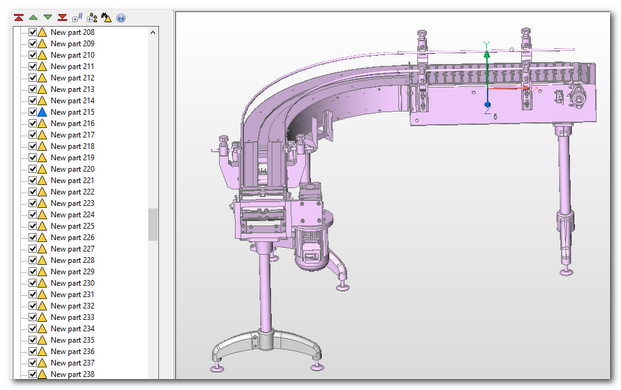
Task: Click the green move-down triangle icon
Action: coord(48,17)
